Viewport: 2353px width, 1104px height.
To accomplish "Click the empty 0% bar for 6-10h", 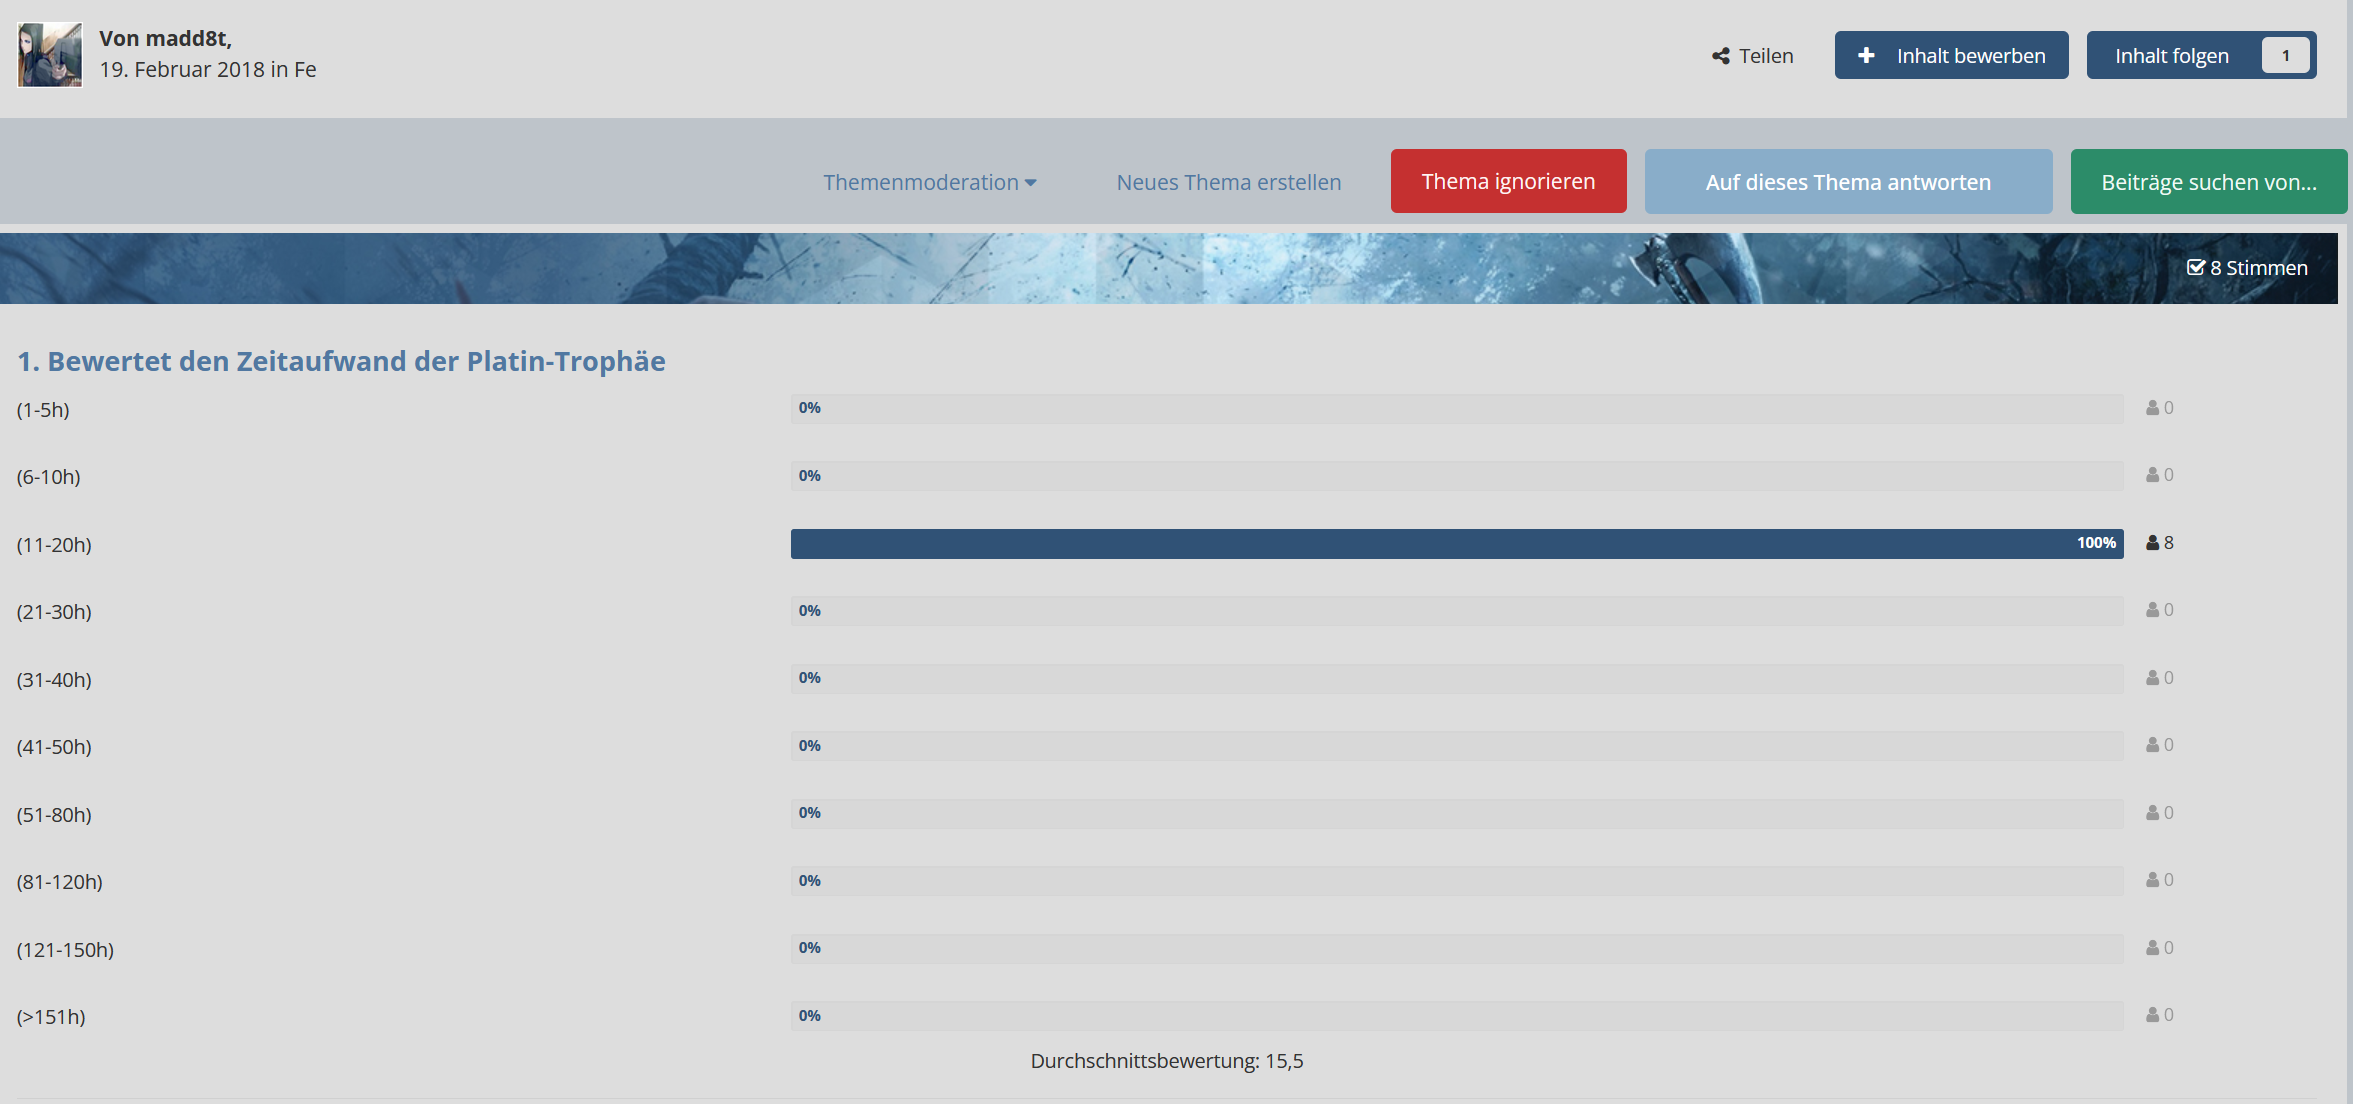I will tap(1456, 476).
